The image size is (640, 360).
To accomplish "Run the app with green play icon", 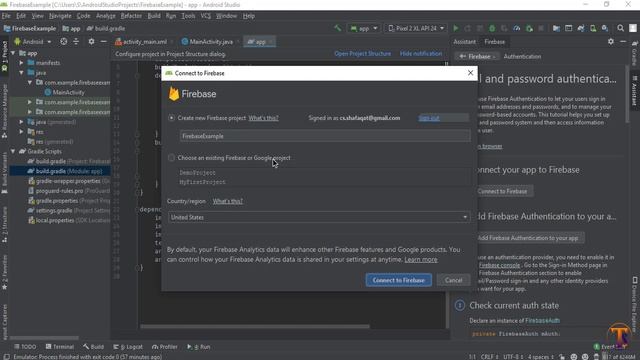I will click(x=456, y=28).
